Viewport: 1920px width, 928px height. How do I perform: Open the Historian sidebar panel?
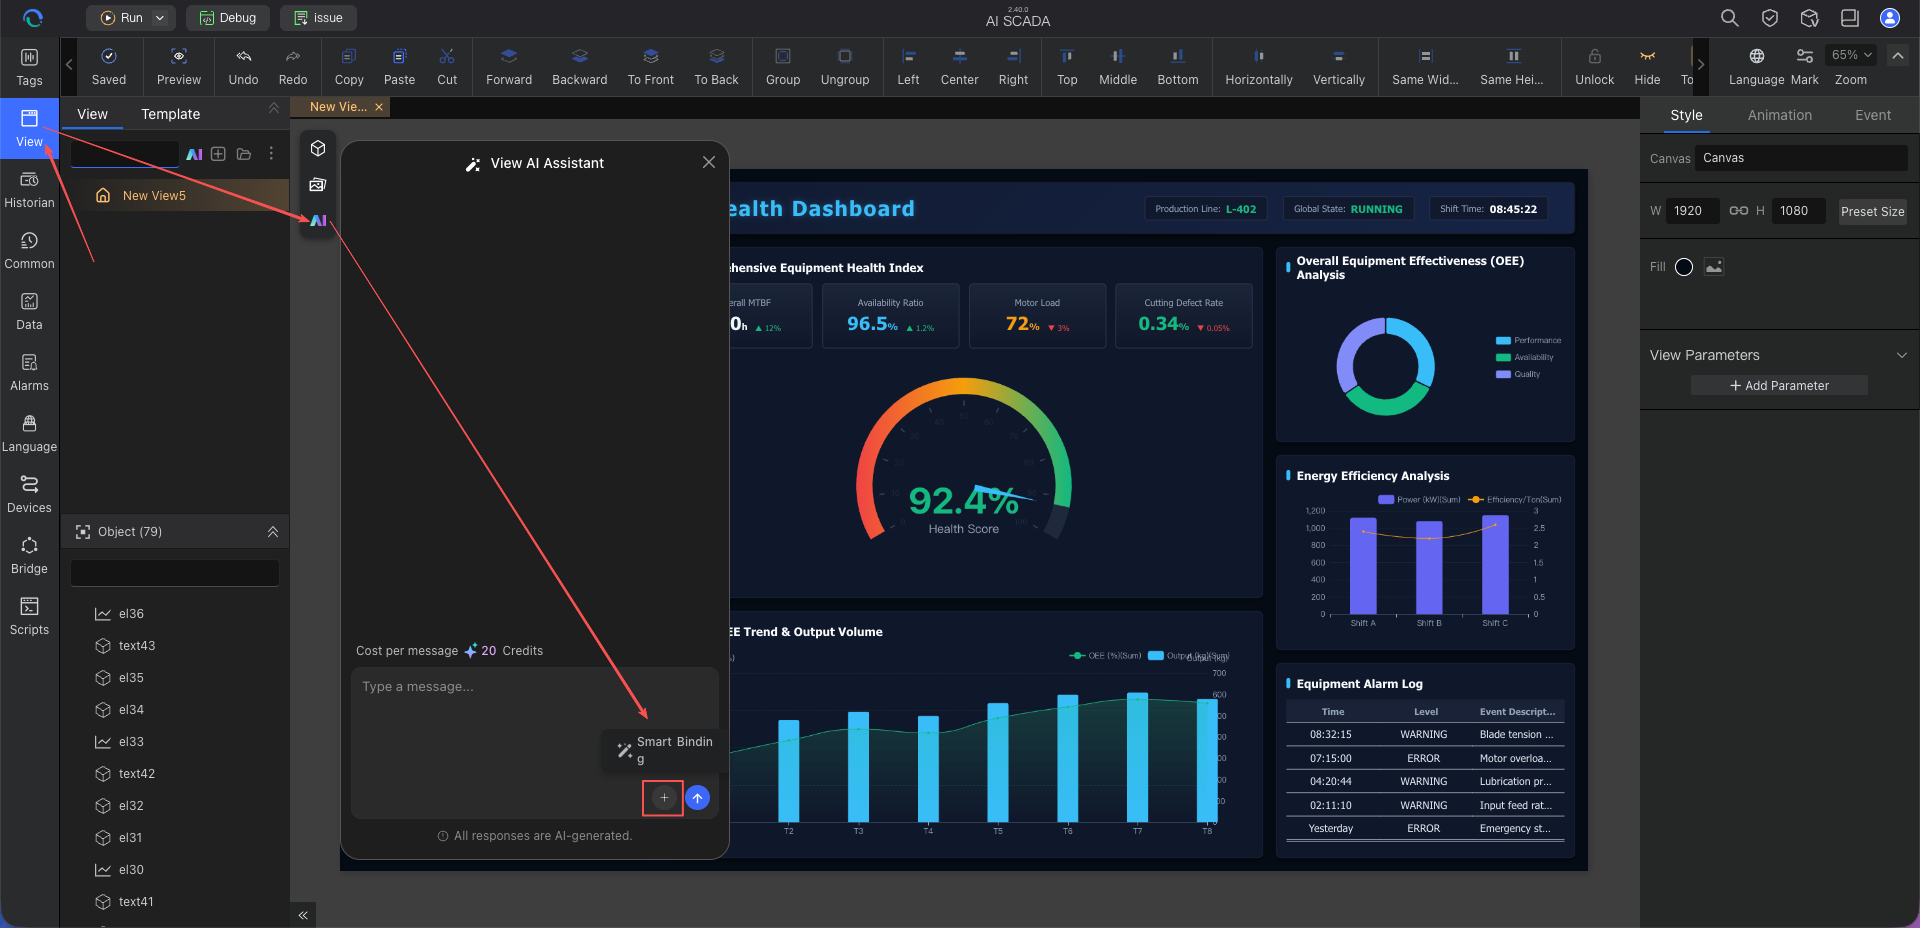(x=29, y=190)
